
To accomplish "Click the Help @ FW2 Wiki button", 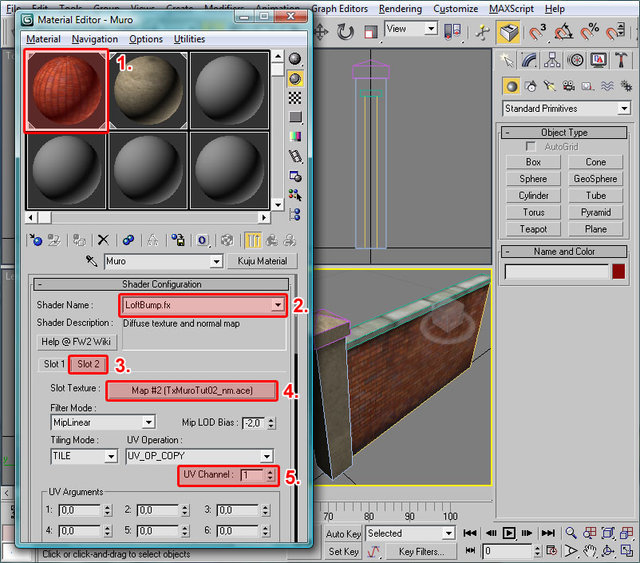I will (78, 341).
